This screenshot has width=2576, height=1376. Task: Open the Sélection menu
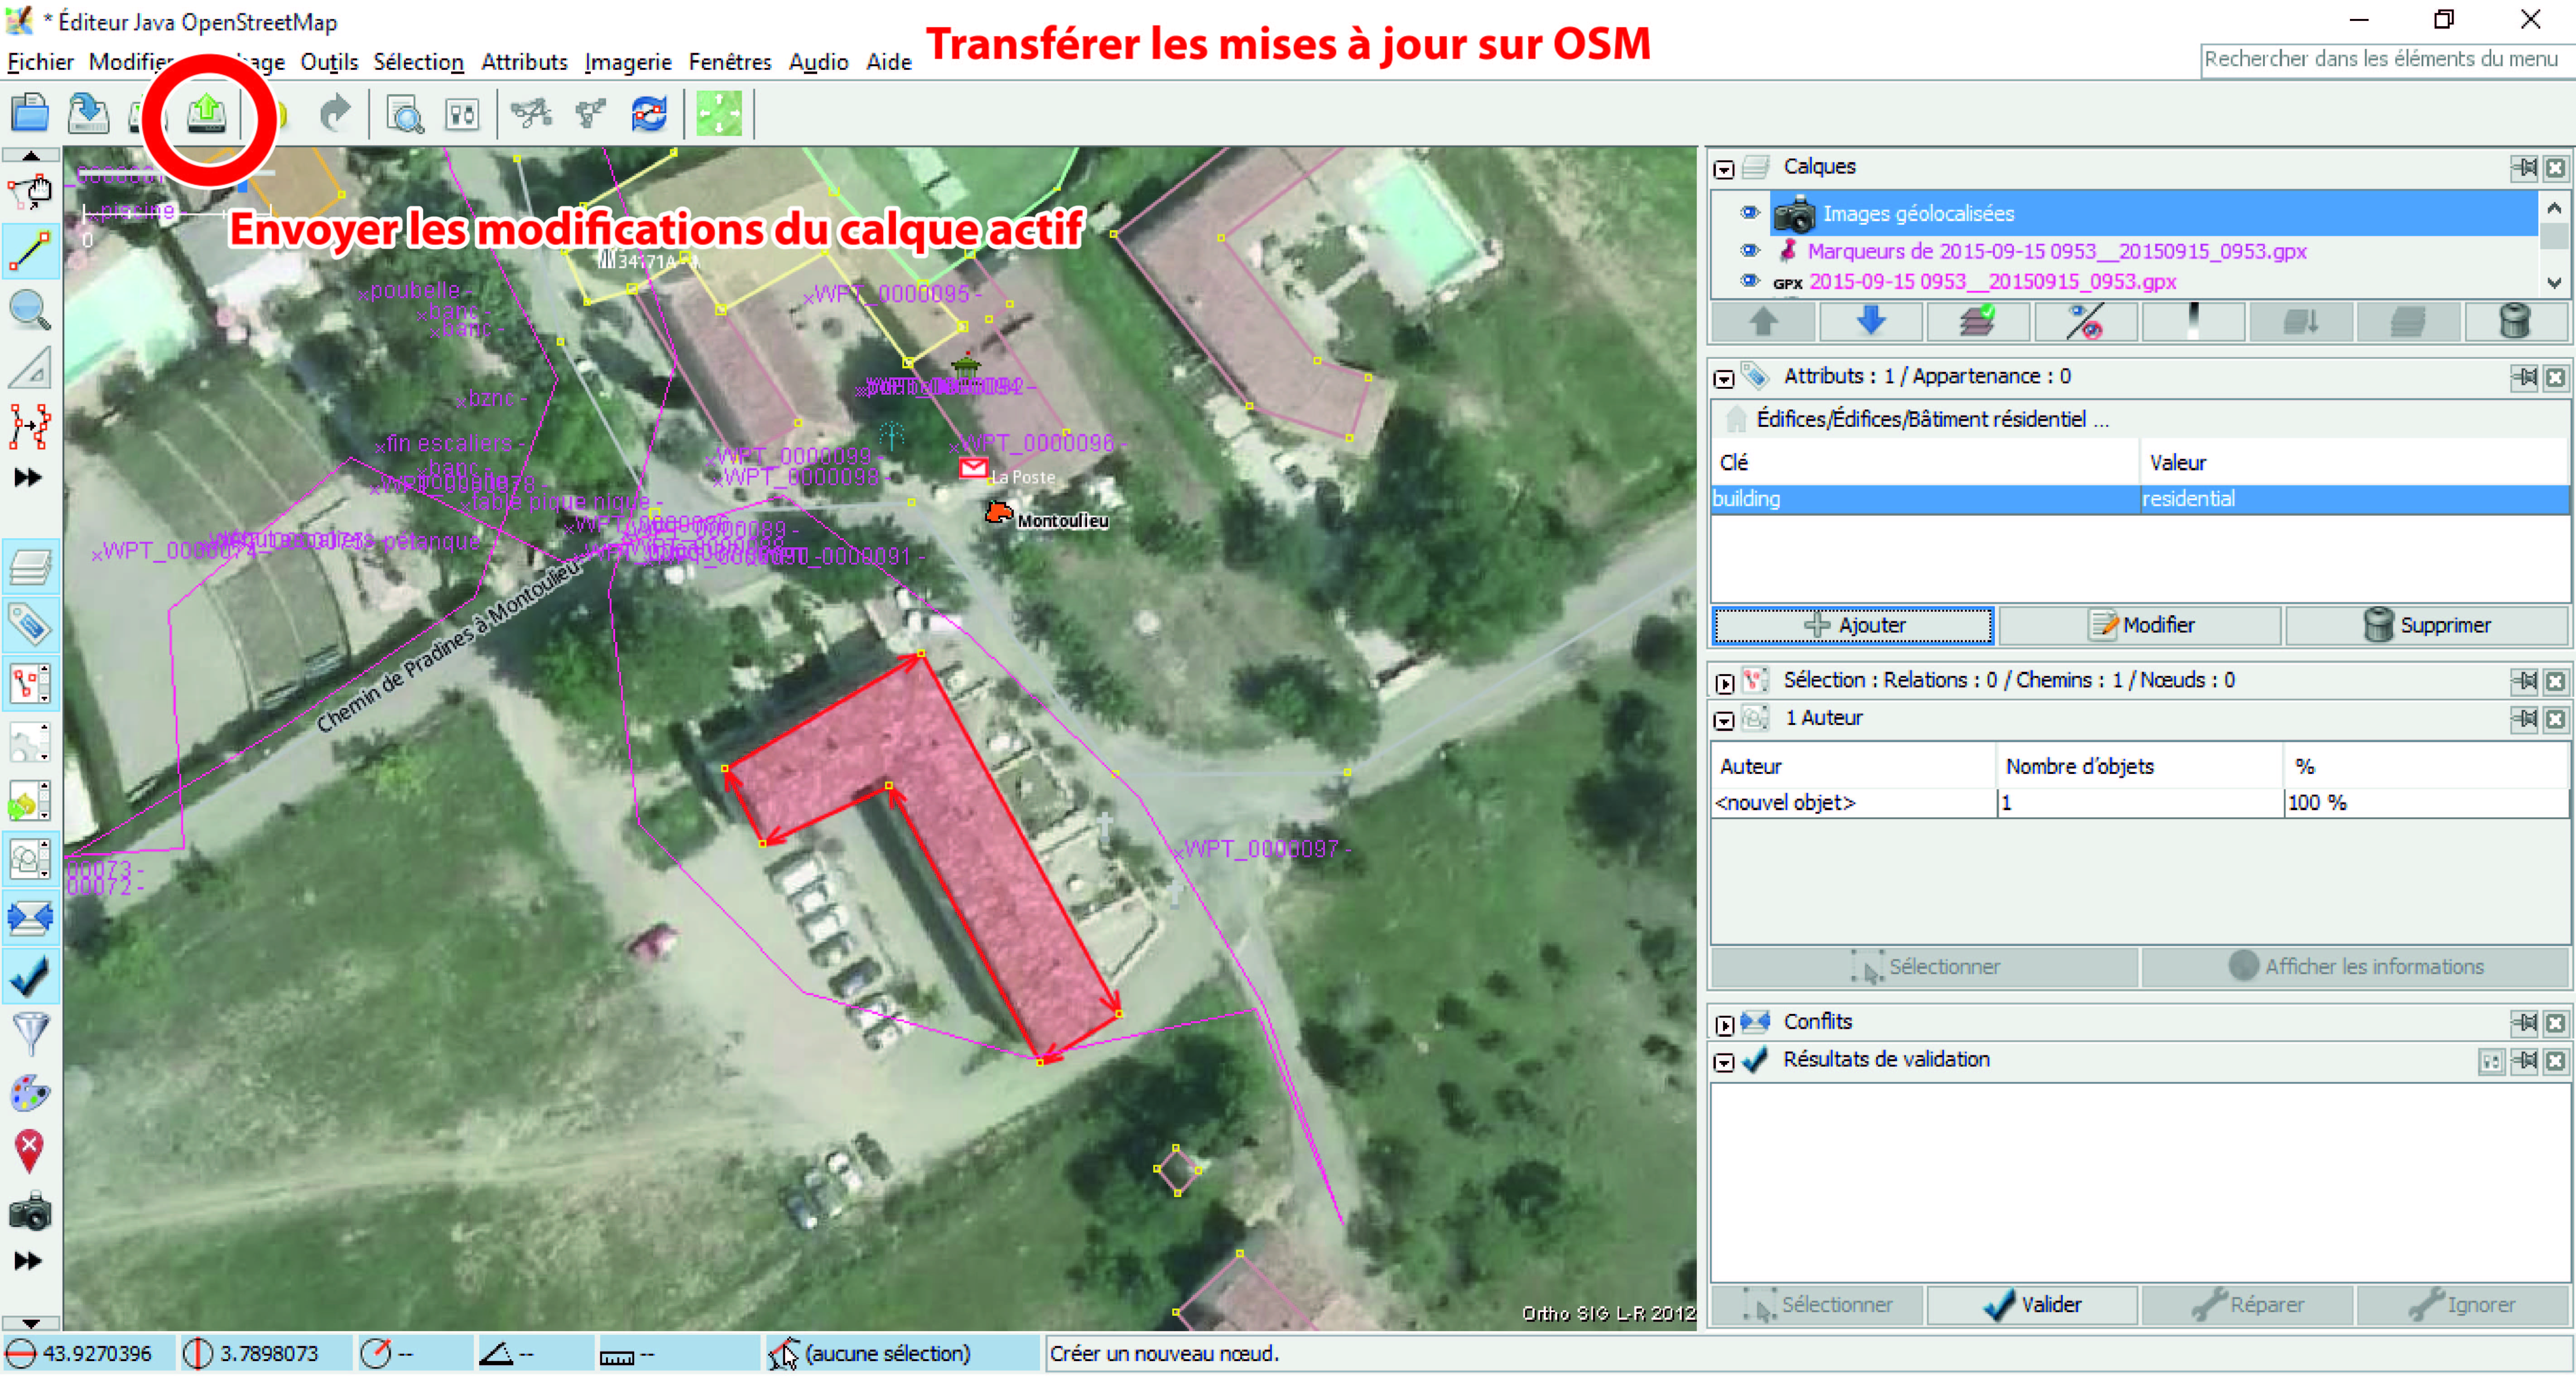pyautogui.click(x=418, y=62)
